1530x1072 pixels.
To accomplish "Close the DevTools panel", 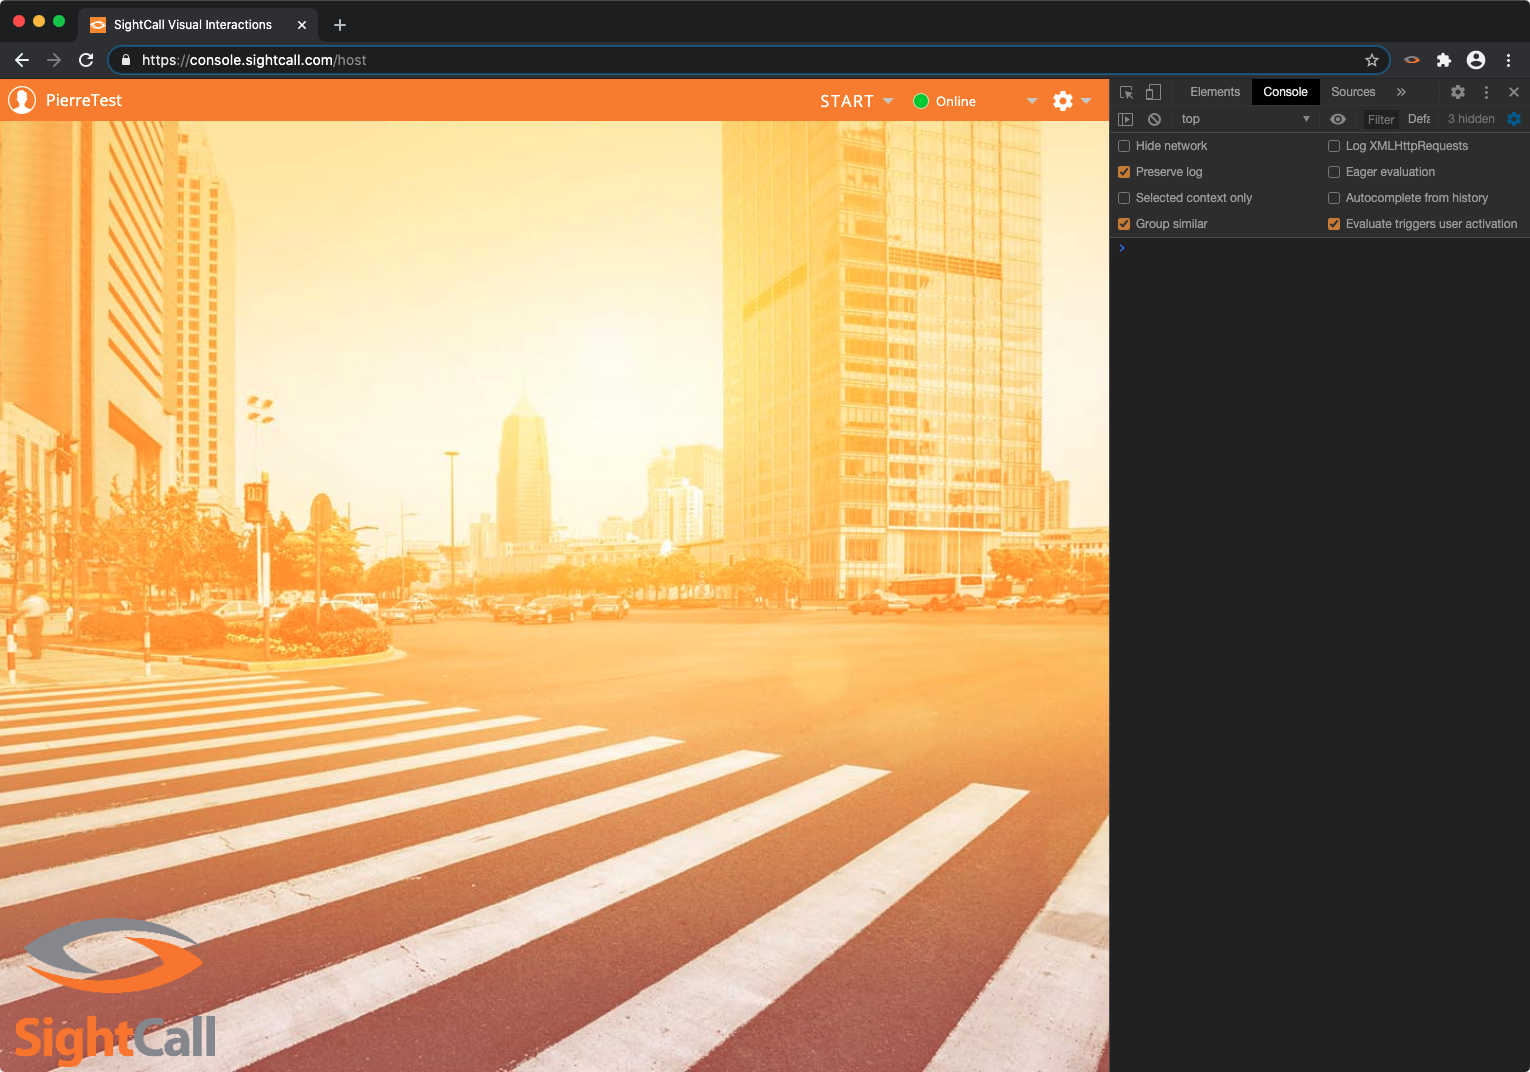I will click(x=1514, y=92).
